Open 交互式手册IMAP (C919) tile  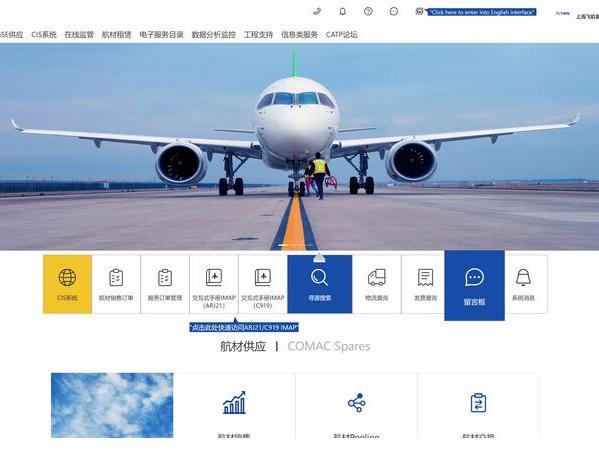tap(263, 284)
